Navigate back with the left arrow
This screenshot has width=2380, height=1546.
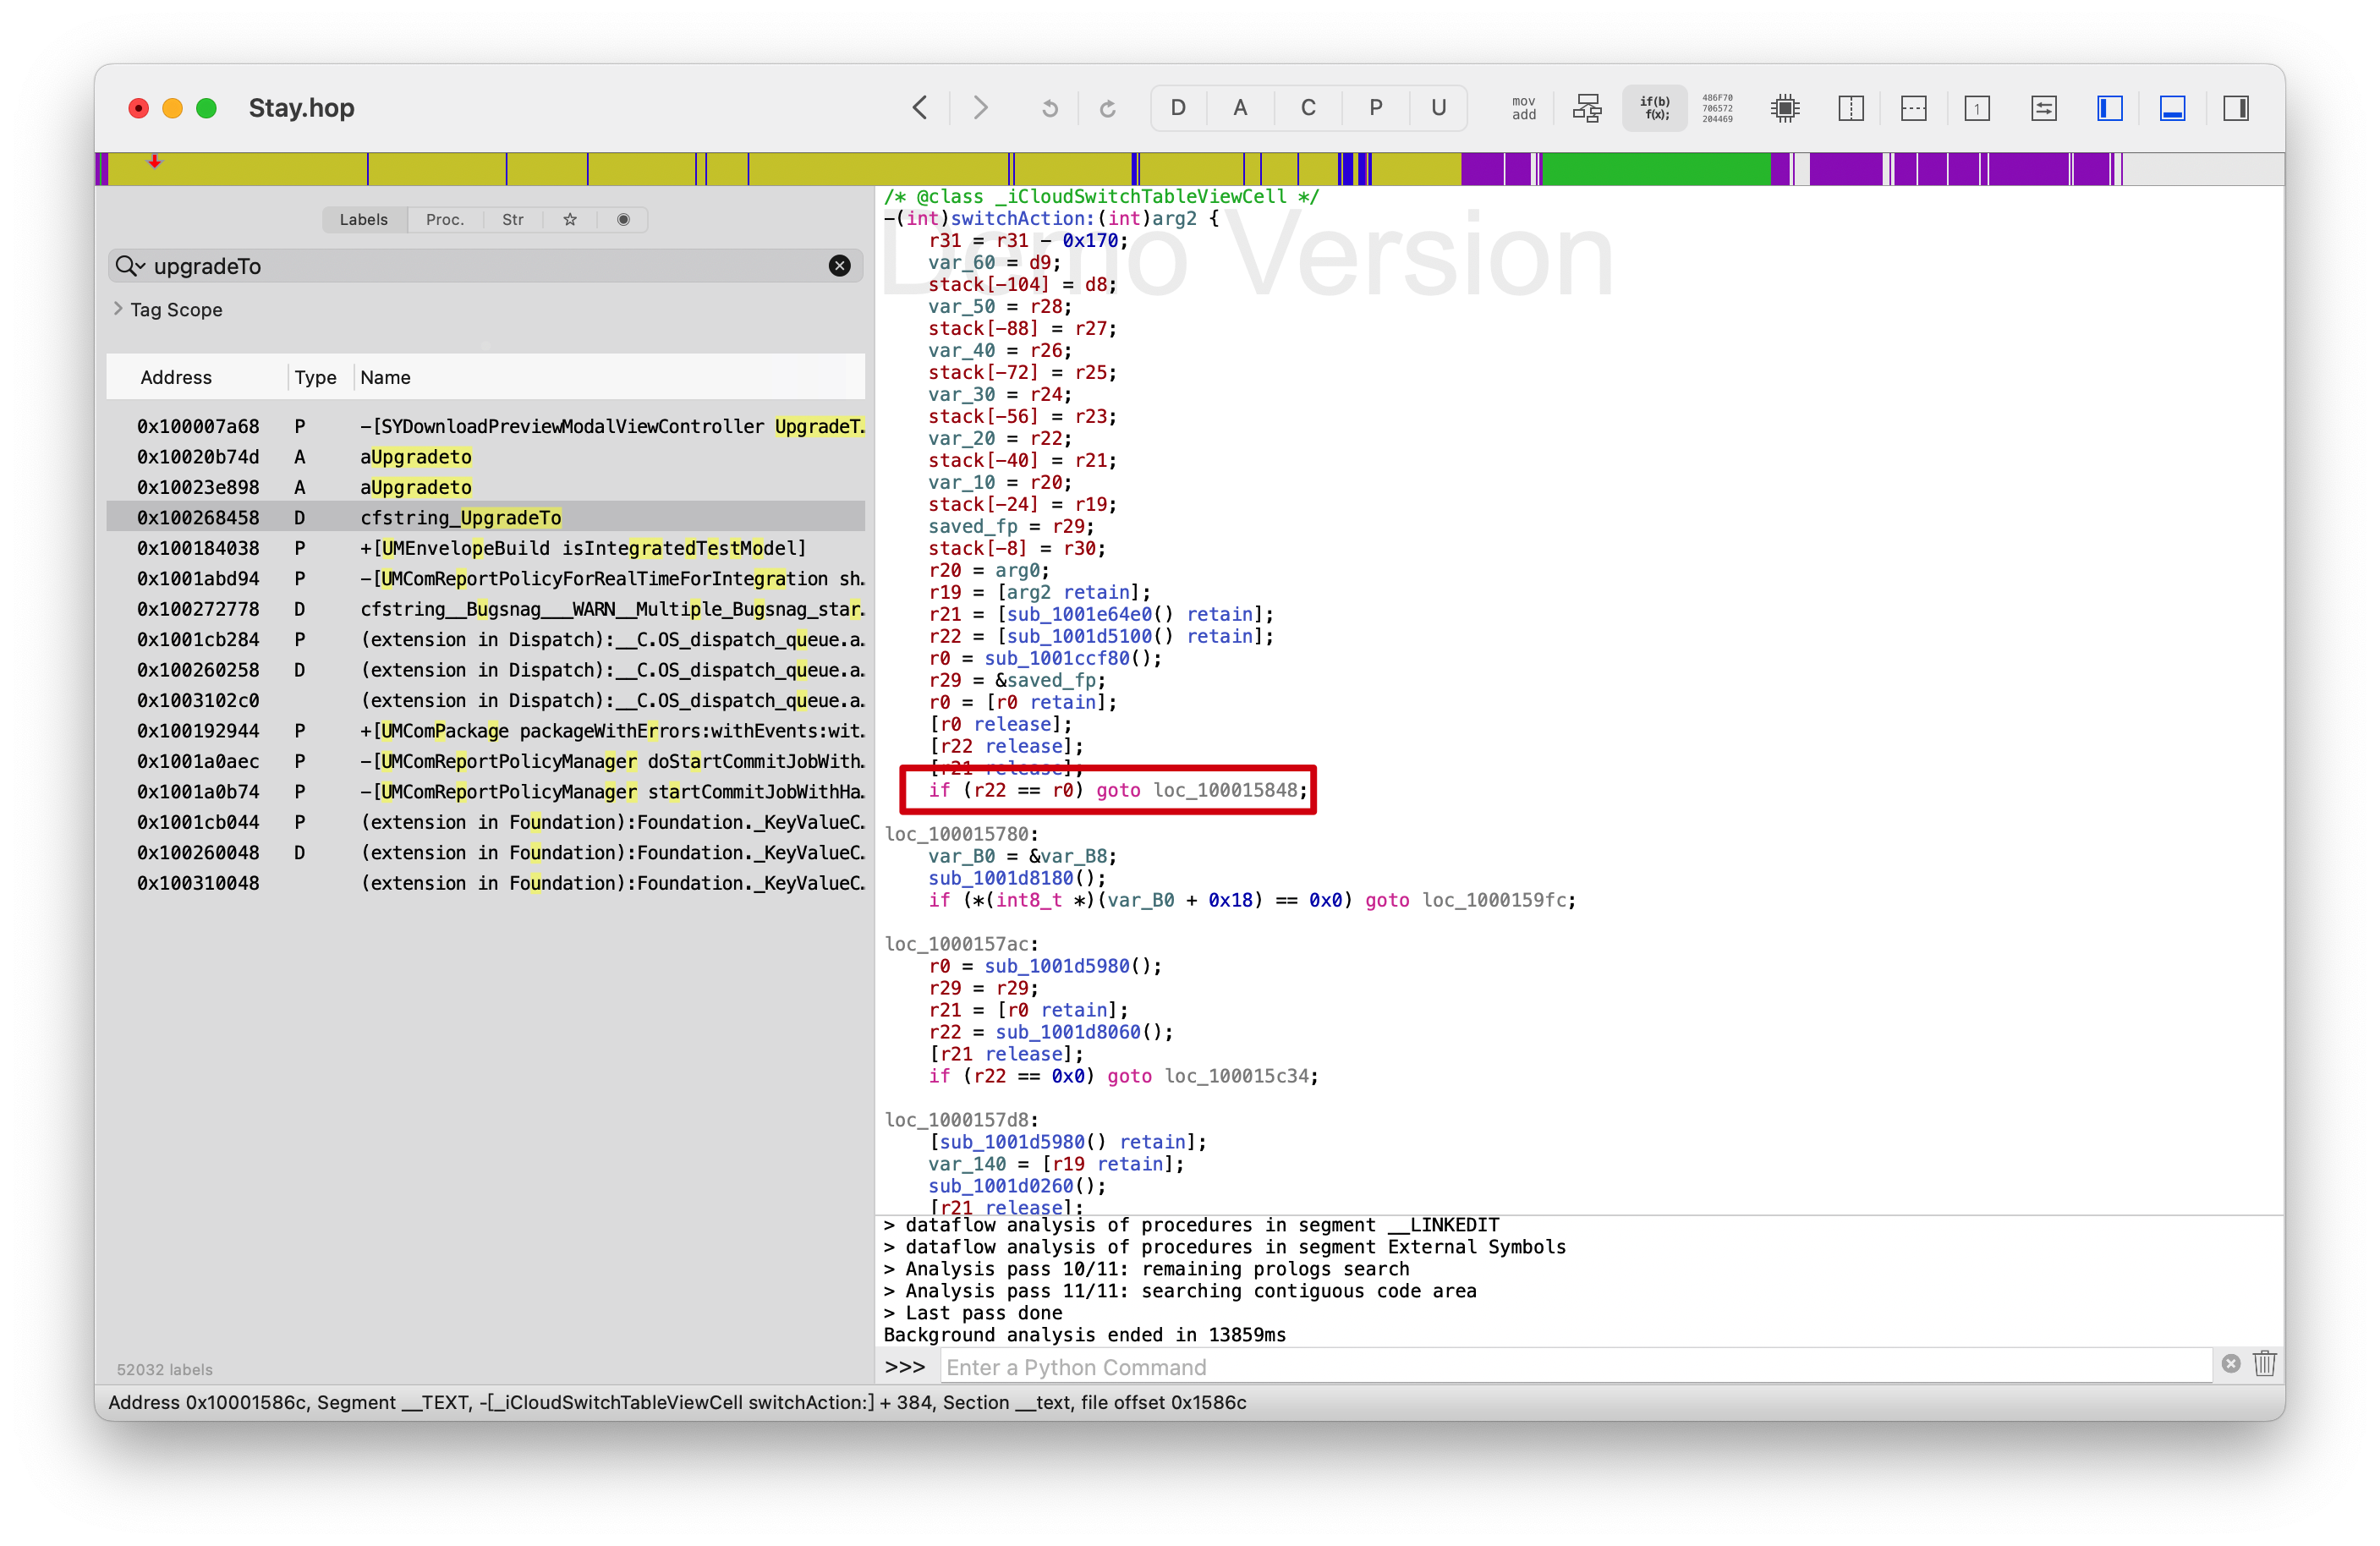(x=920, y=108)
